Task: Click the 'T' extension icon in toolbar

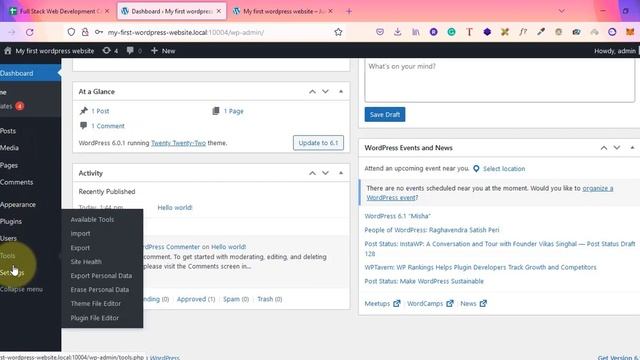Action: (469, 32)
